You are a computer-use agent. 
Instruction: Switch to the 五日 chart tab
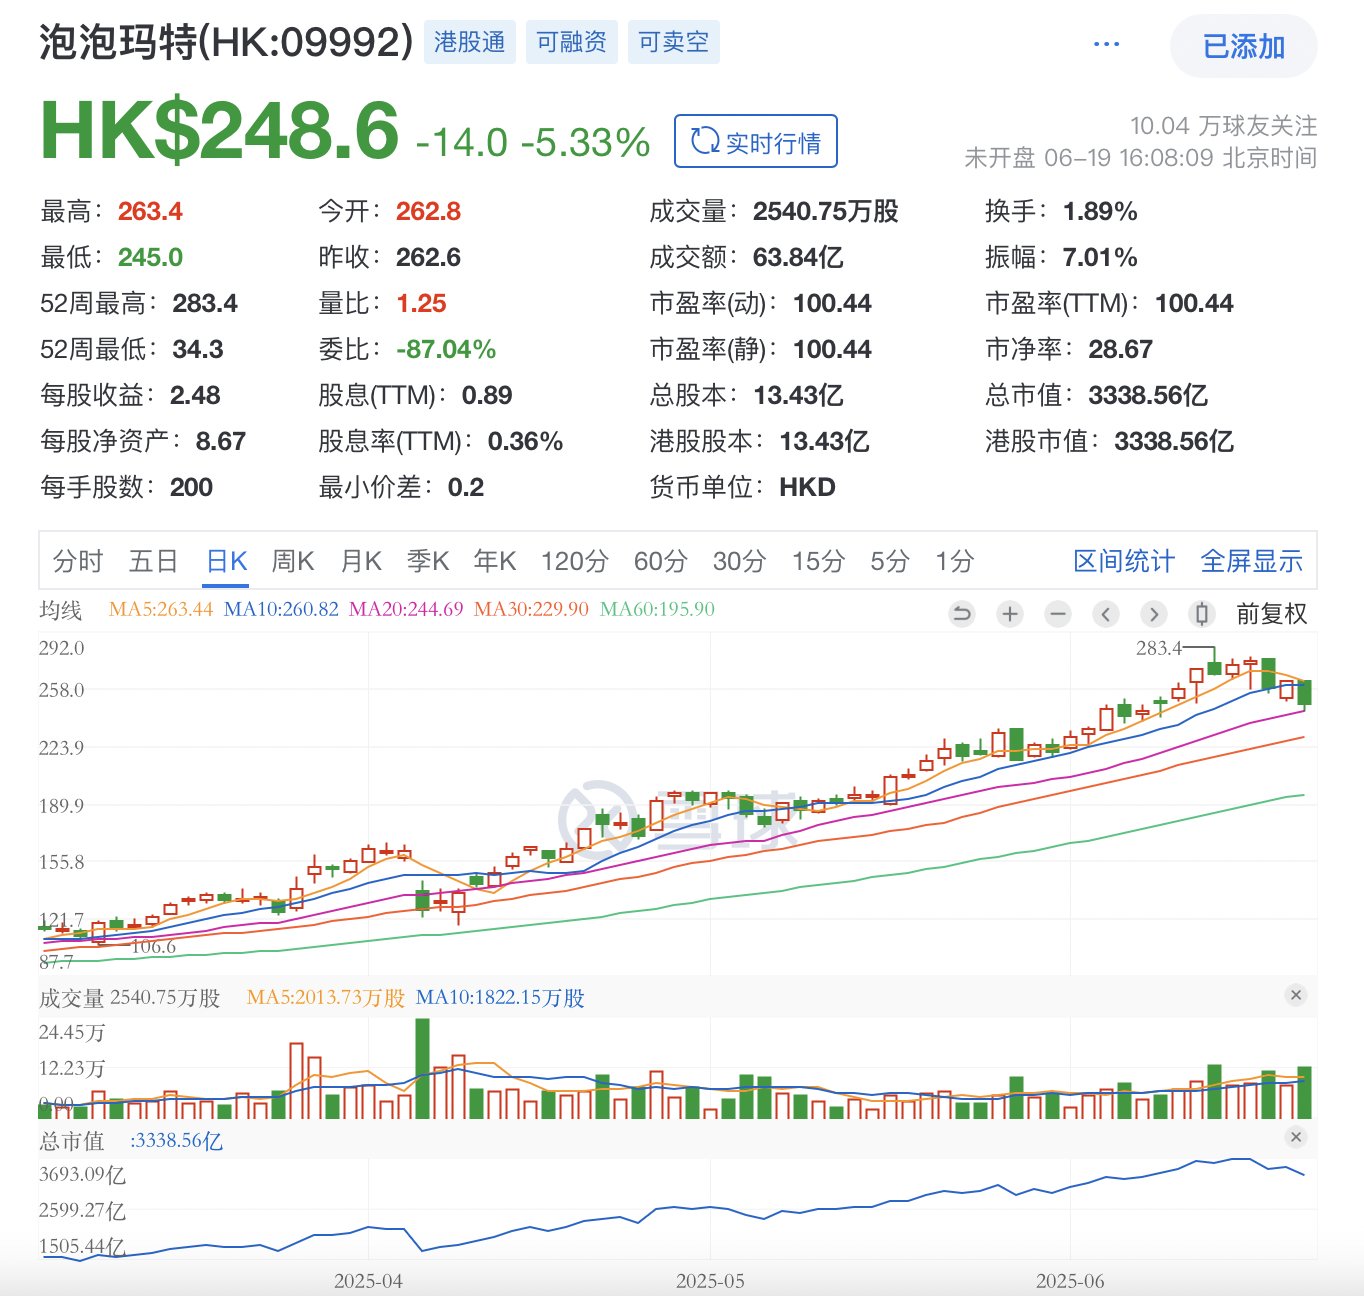(153, 561)
